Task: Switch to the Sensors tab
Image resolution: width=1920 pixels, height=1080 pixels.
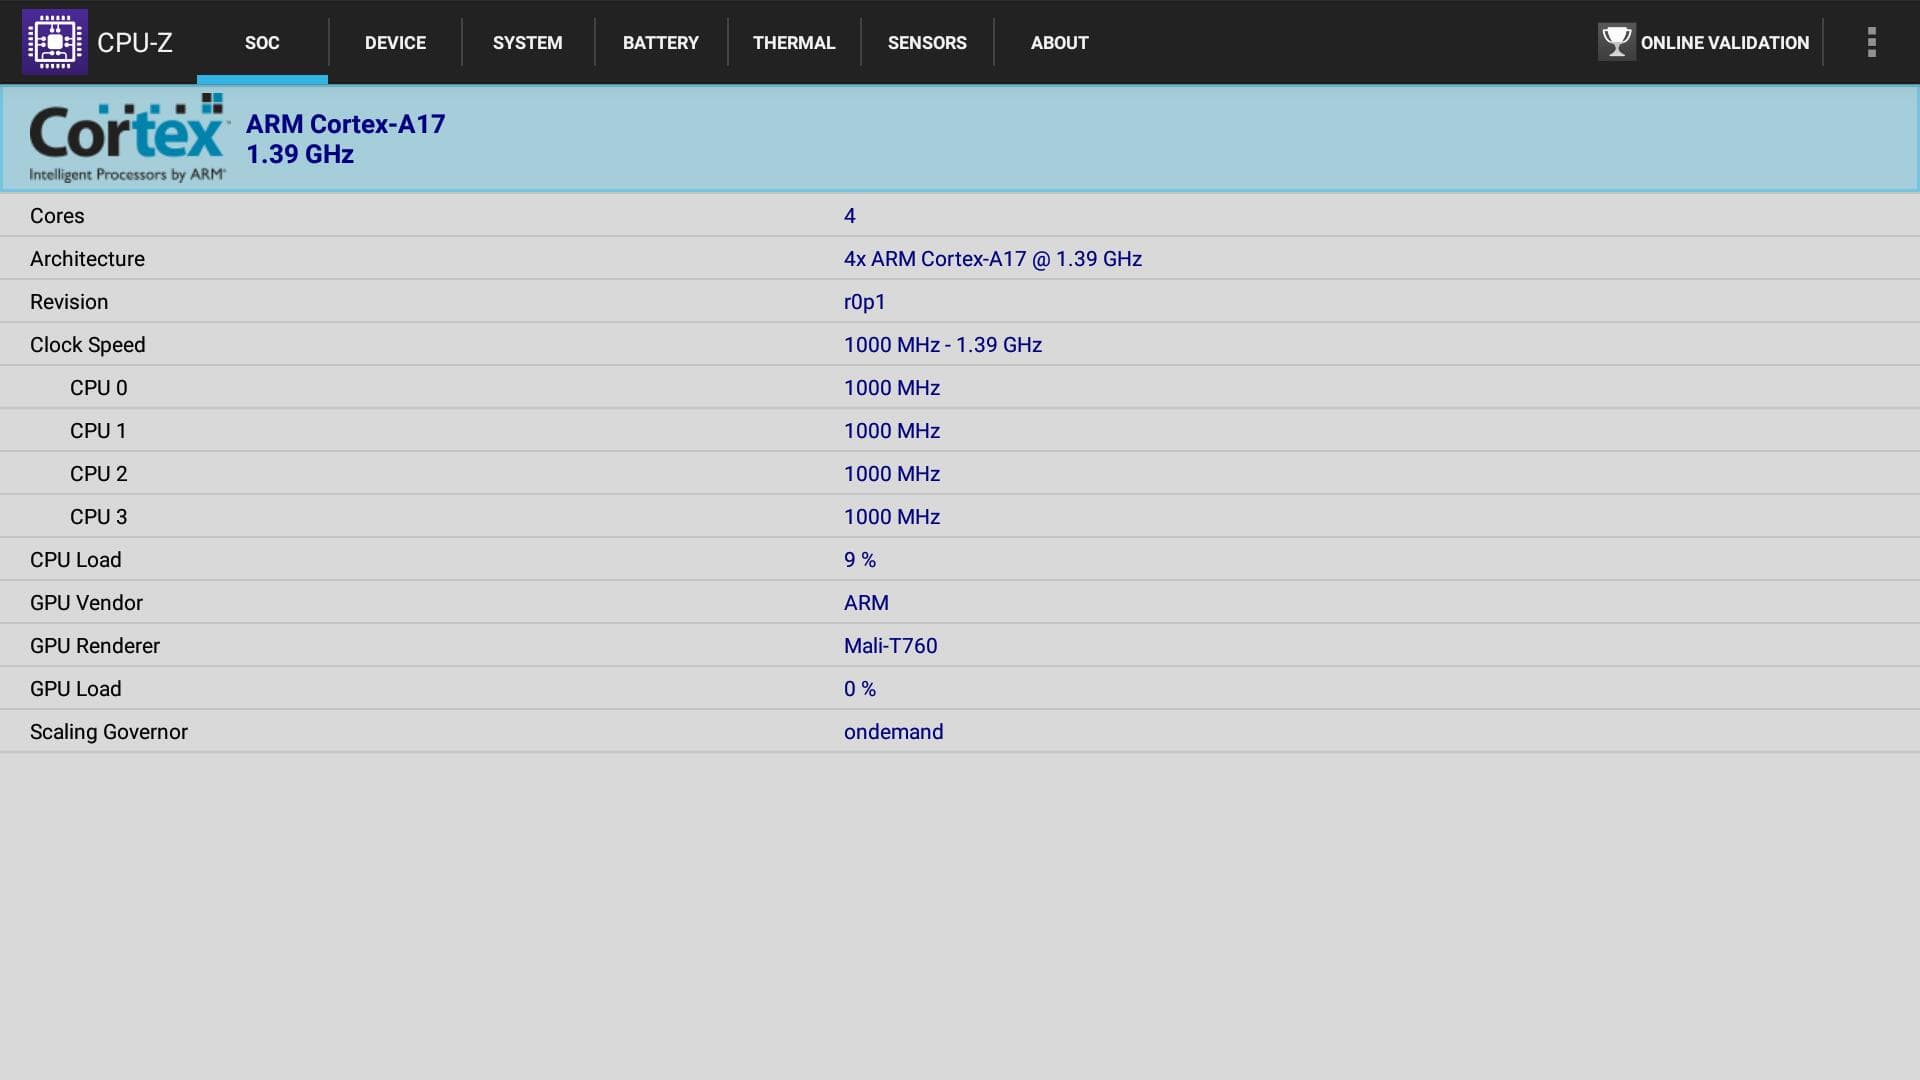Action: (927, 43)
